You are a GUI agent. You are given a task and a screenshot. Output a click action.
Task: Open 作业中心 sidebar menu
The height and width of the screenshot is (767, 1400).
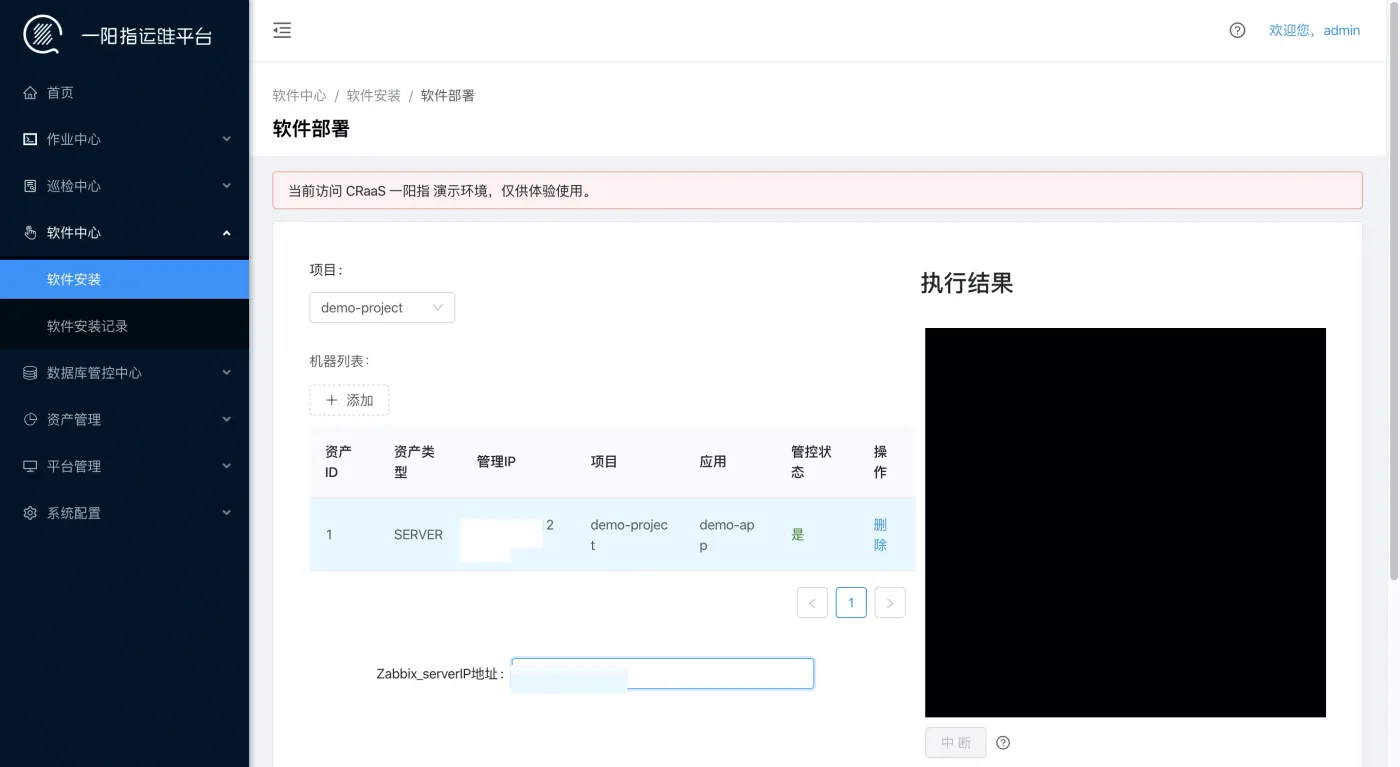(124, 139)
